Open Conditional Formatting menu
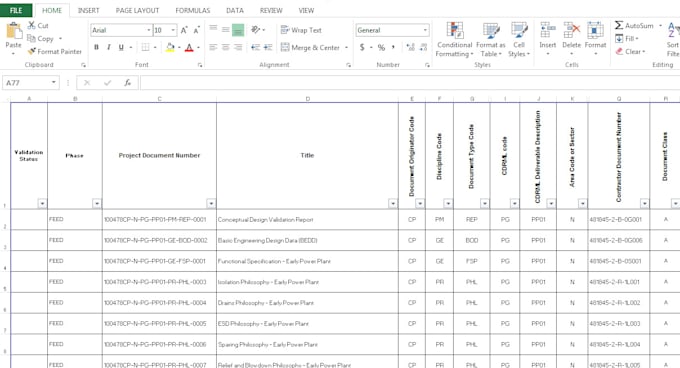Image resolution: width=680 pixels, height=368 pixels. (454, 39)
